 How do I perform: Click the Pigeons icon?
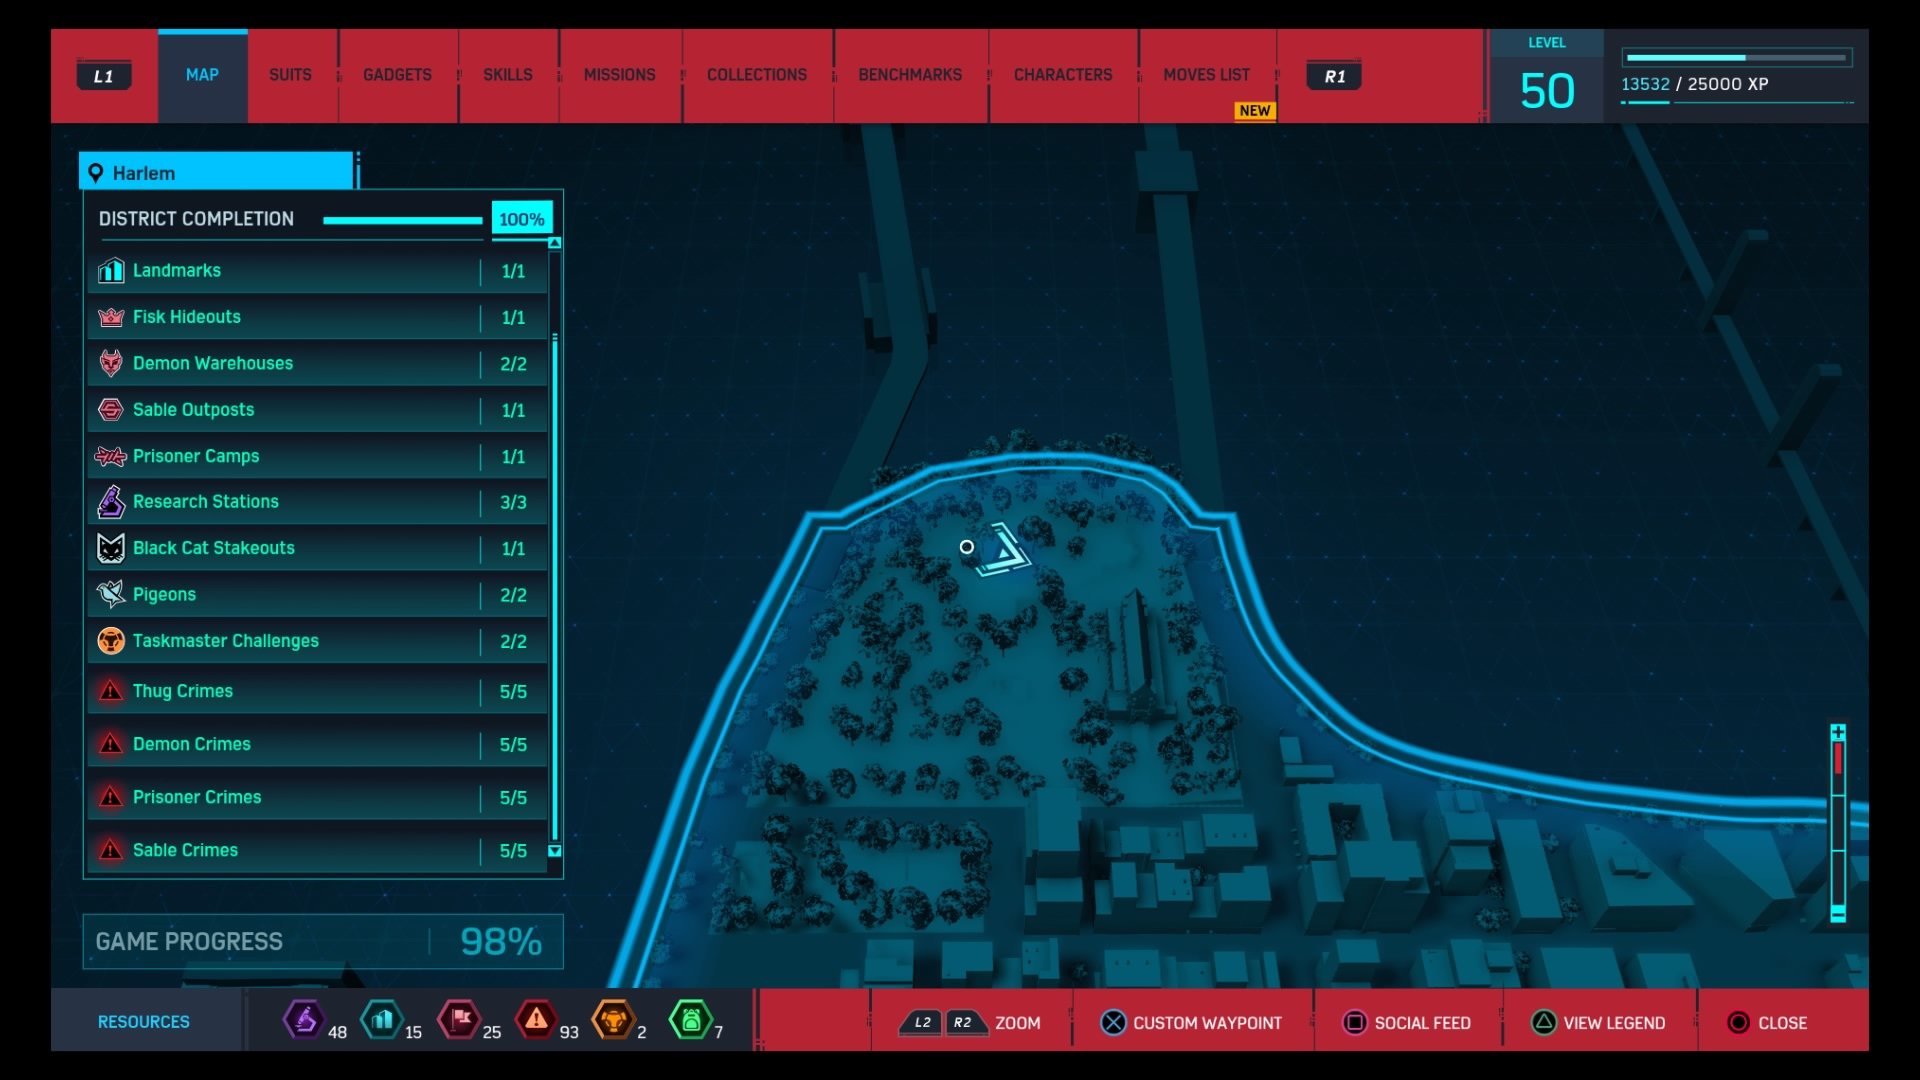pyautogui.click(x=112, y=594)
